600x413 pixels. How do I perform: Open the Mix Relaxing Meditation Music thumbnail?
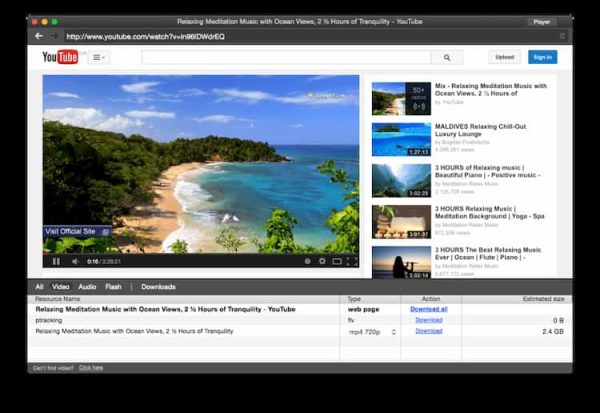[401, 99]
